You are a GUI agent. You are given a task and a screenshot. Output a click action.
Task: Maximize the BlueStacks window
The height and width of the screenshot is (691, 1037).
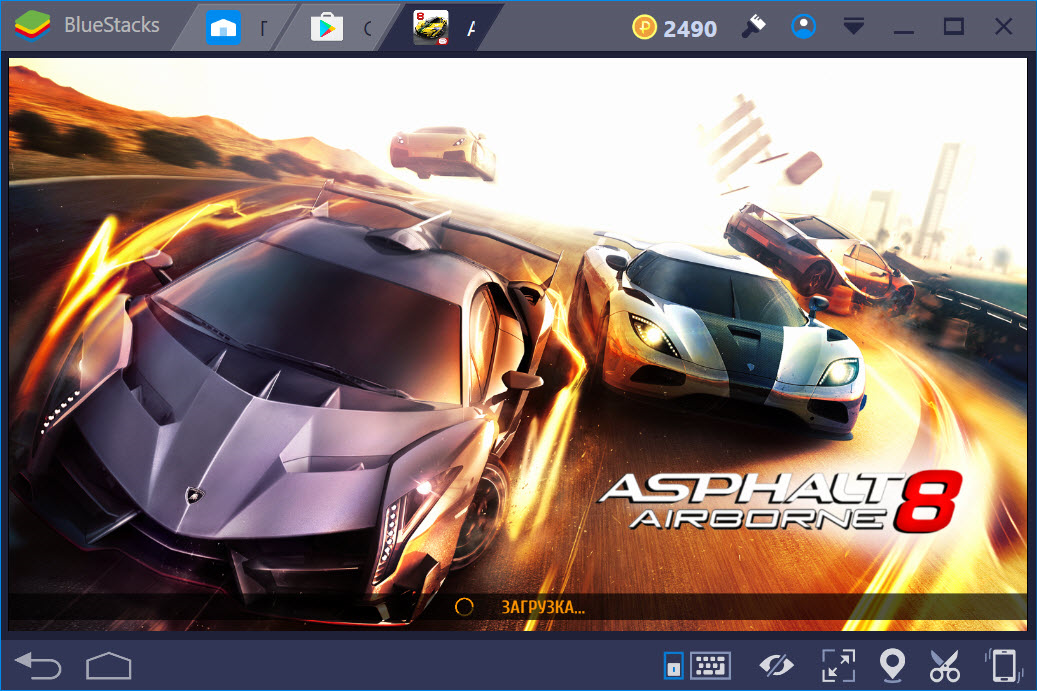(x=953, y=27)
